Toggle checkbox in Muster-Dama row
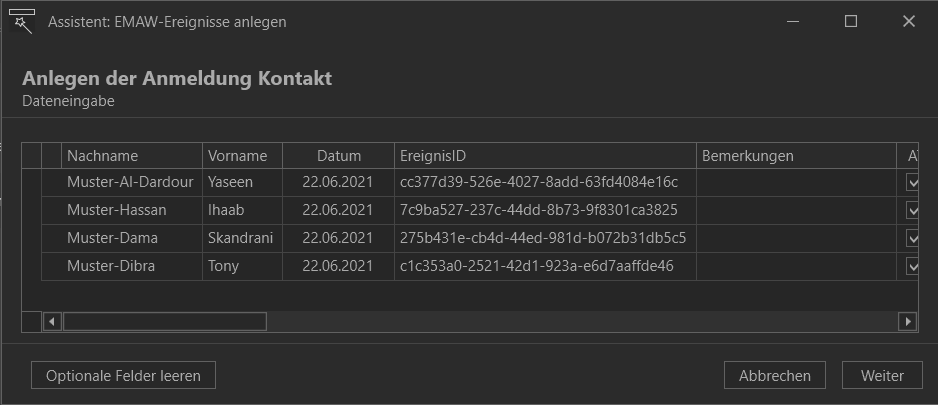This screenshot has width=938, height=405. pos(912,239)
